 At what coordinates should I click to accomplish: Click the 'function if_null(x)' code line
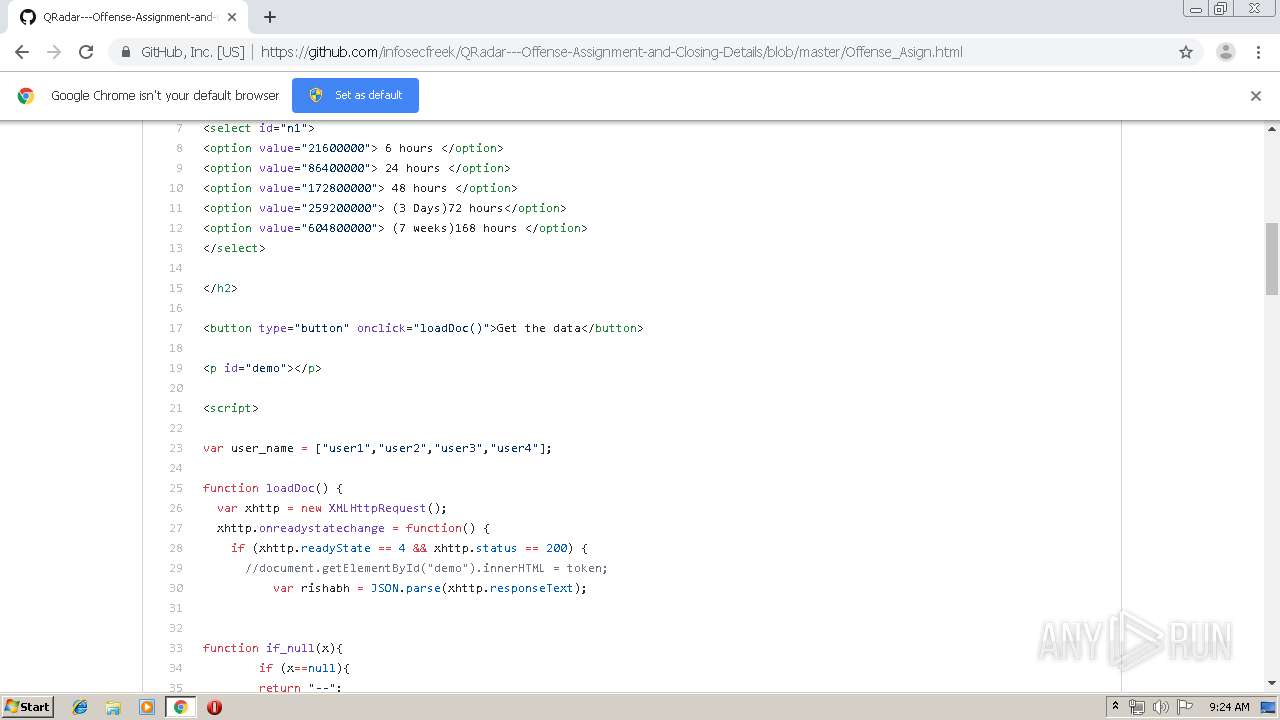273,648
